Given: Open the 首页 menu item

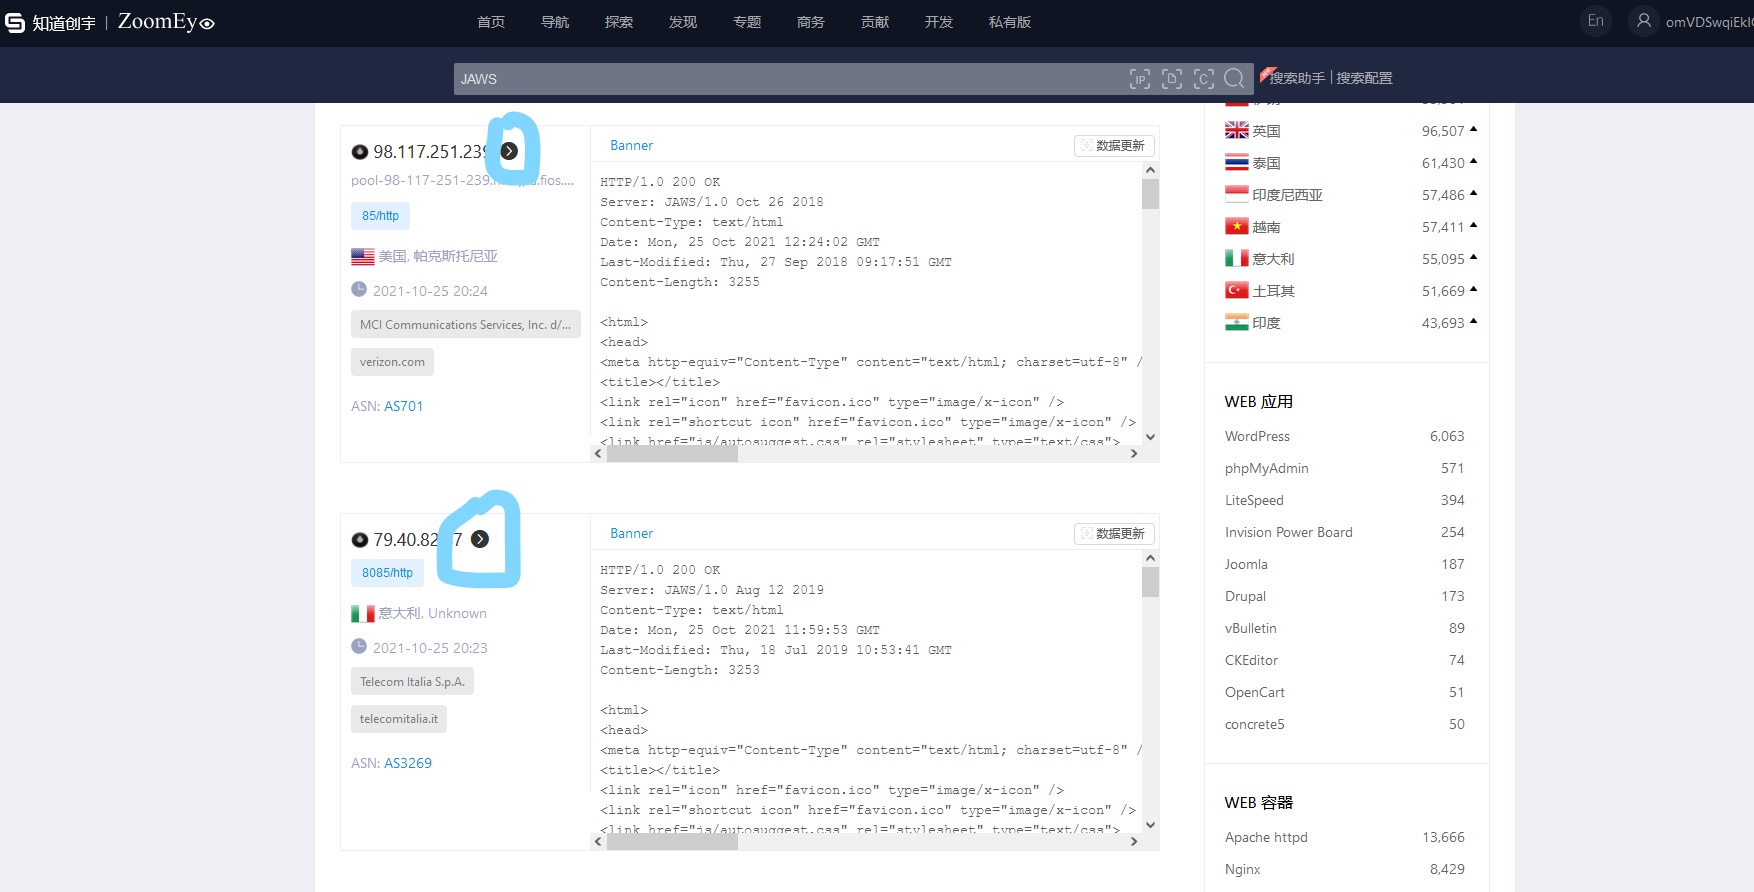Looking at the screenshot, I should click(x=491, y=22).
